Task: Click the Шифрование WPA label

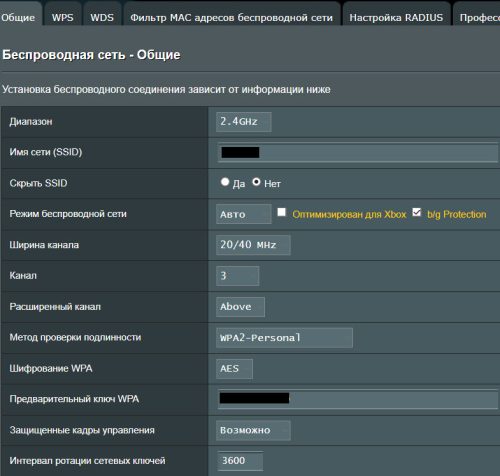Action: point(51,368)
